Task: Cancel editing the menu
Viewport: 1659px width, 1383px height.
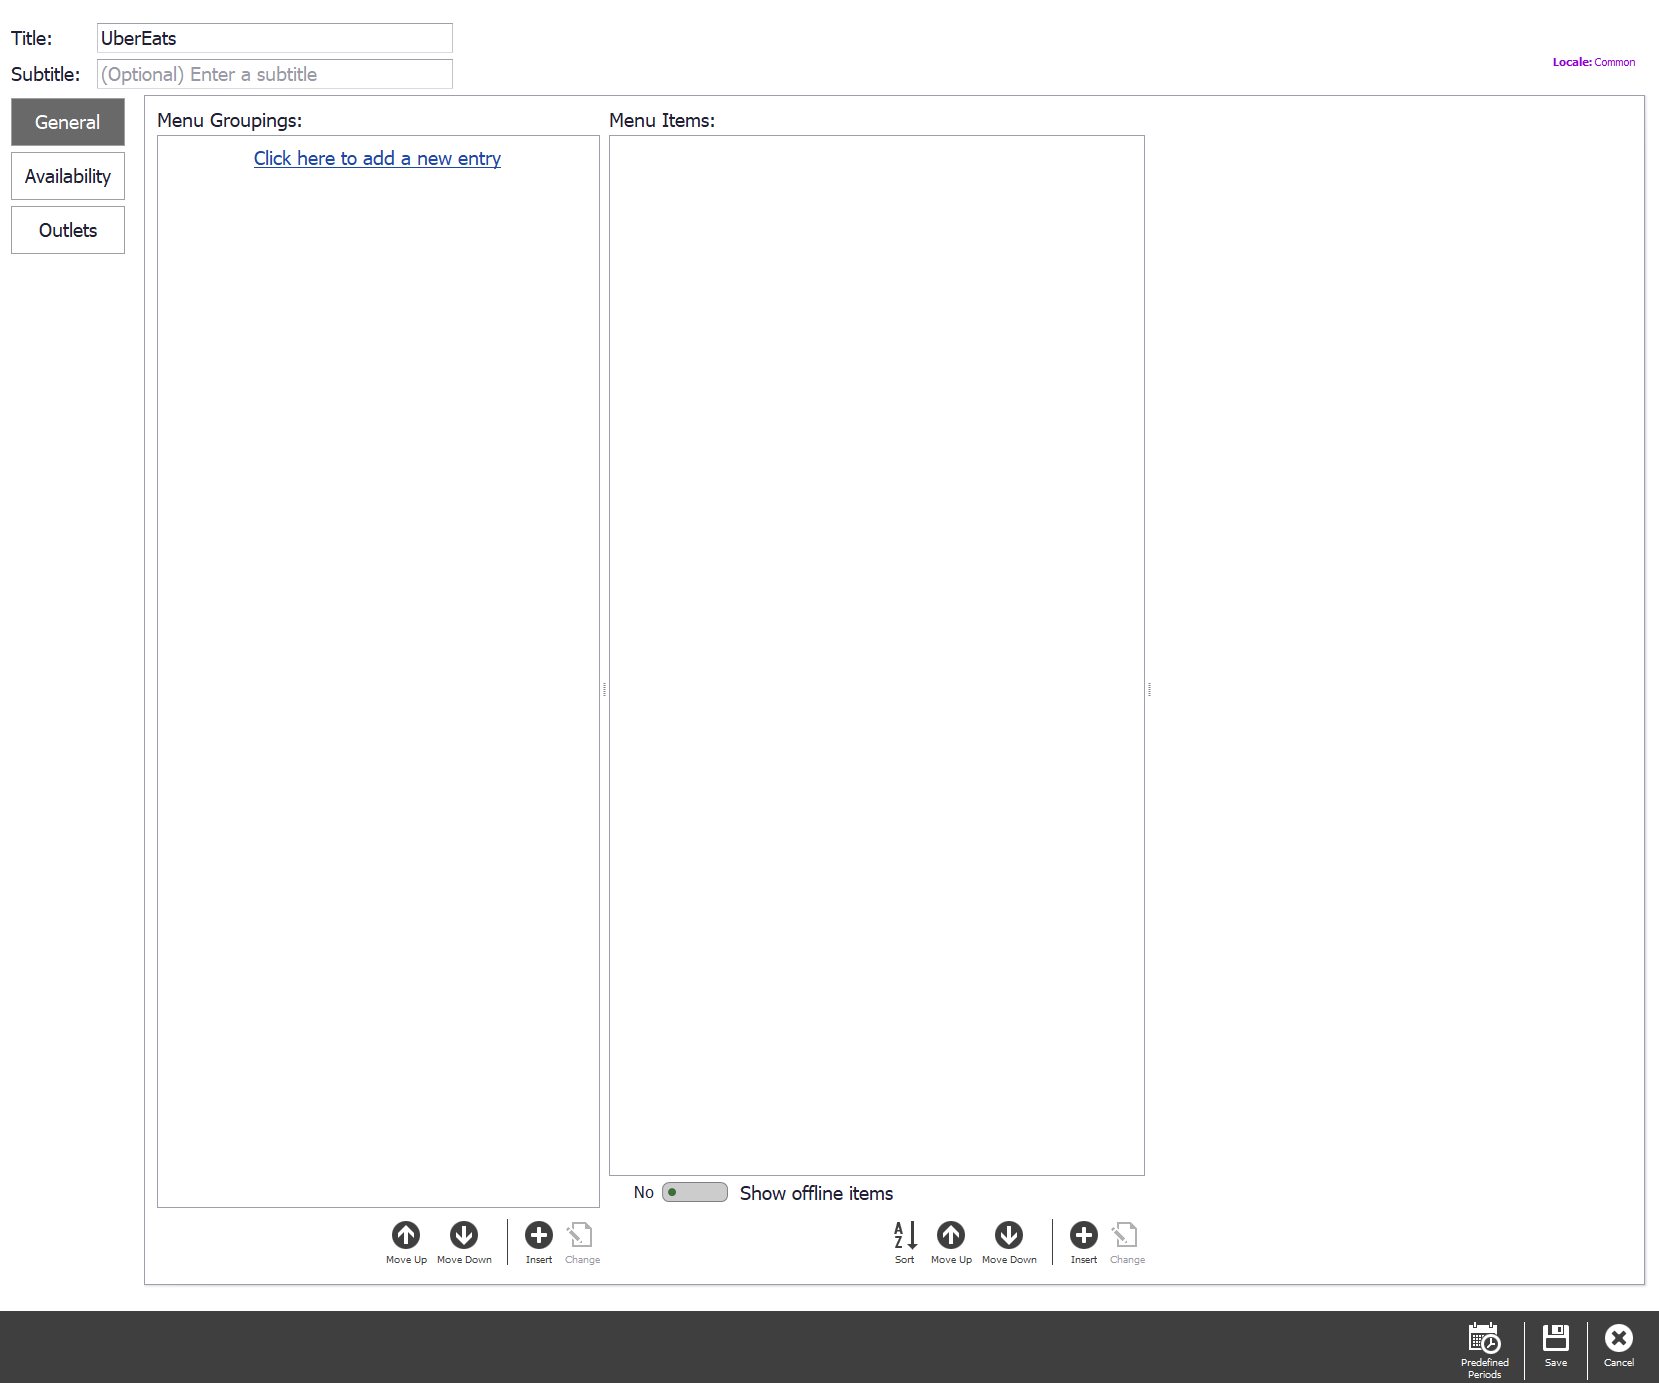Action: [x=1619, y=1345]
